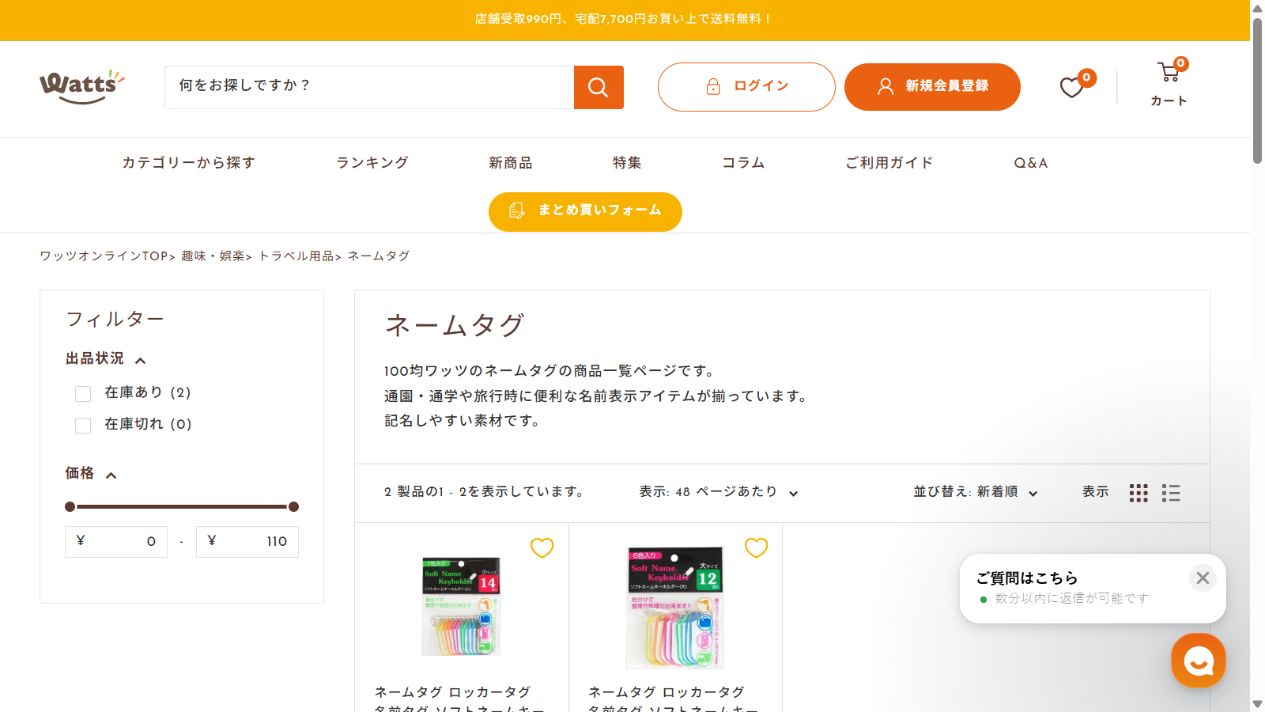1265x712 pixels.
Task: Open ご利用ガイド menu item
Action: [889, 163]
